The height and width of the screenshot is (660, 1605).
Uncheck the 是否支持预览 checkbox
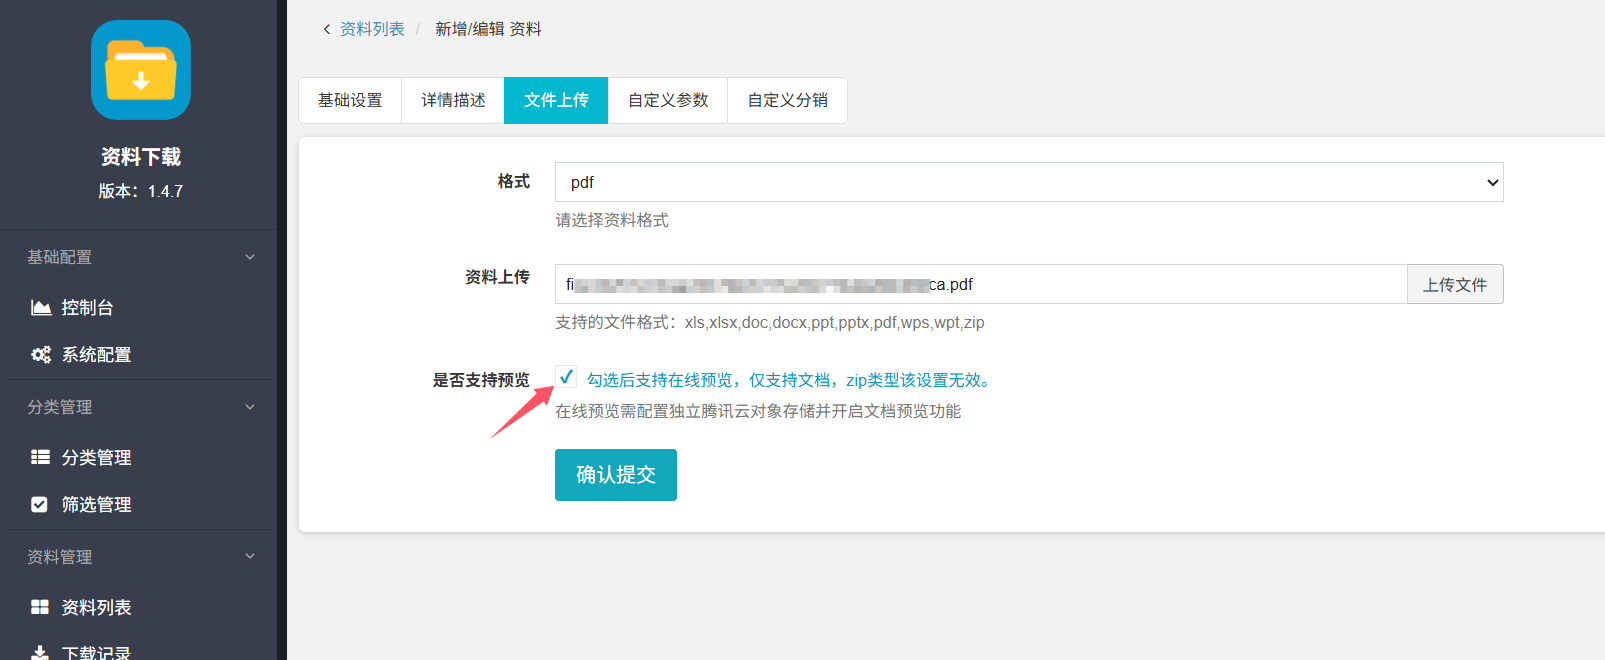pyautogui.click(x=566, y=377)
